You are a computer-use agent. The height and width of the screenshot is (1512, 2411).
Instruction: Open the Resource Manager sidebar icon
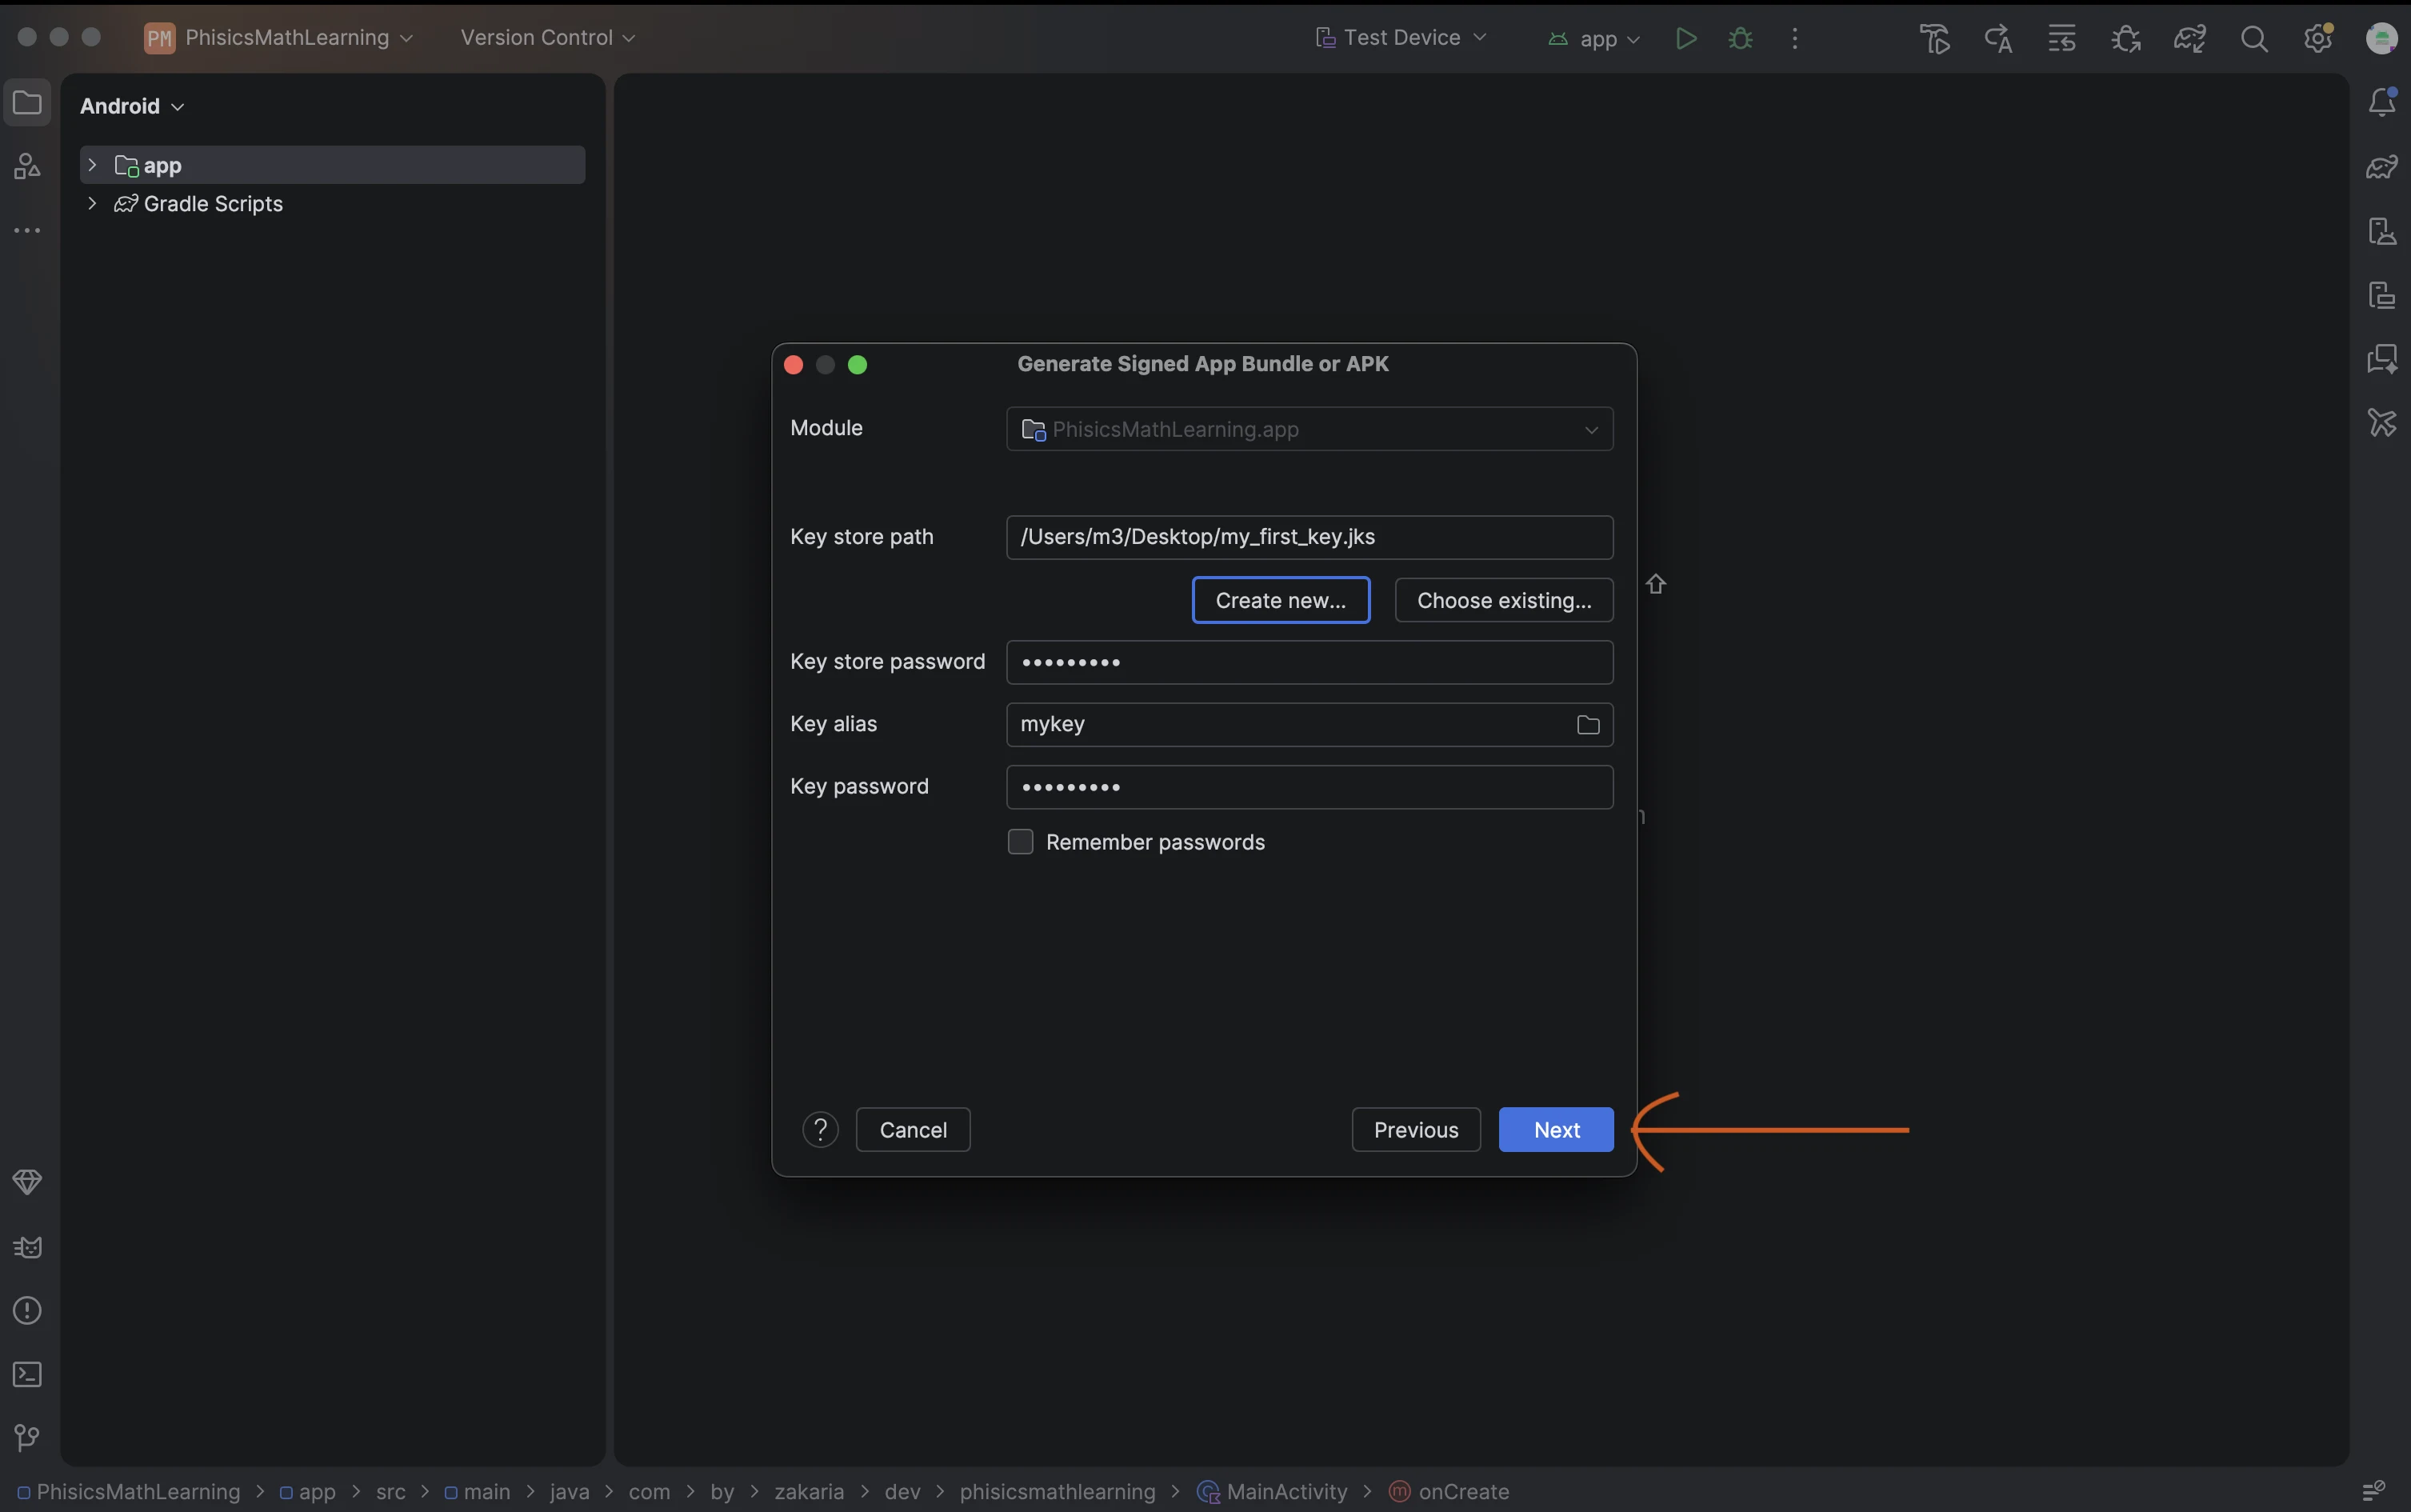pos(27,166)
